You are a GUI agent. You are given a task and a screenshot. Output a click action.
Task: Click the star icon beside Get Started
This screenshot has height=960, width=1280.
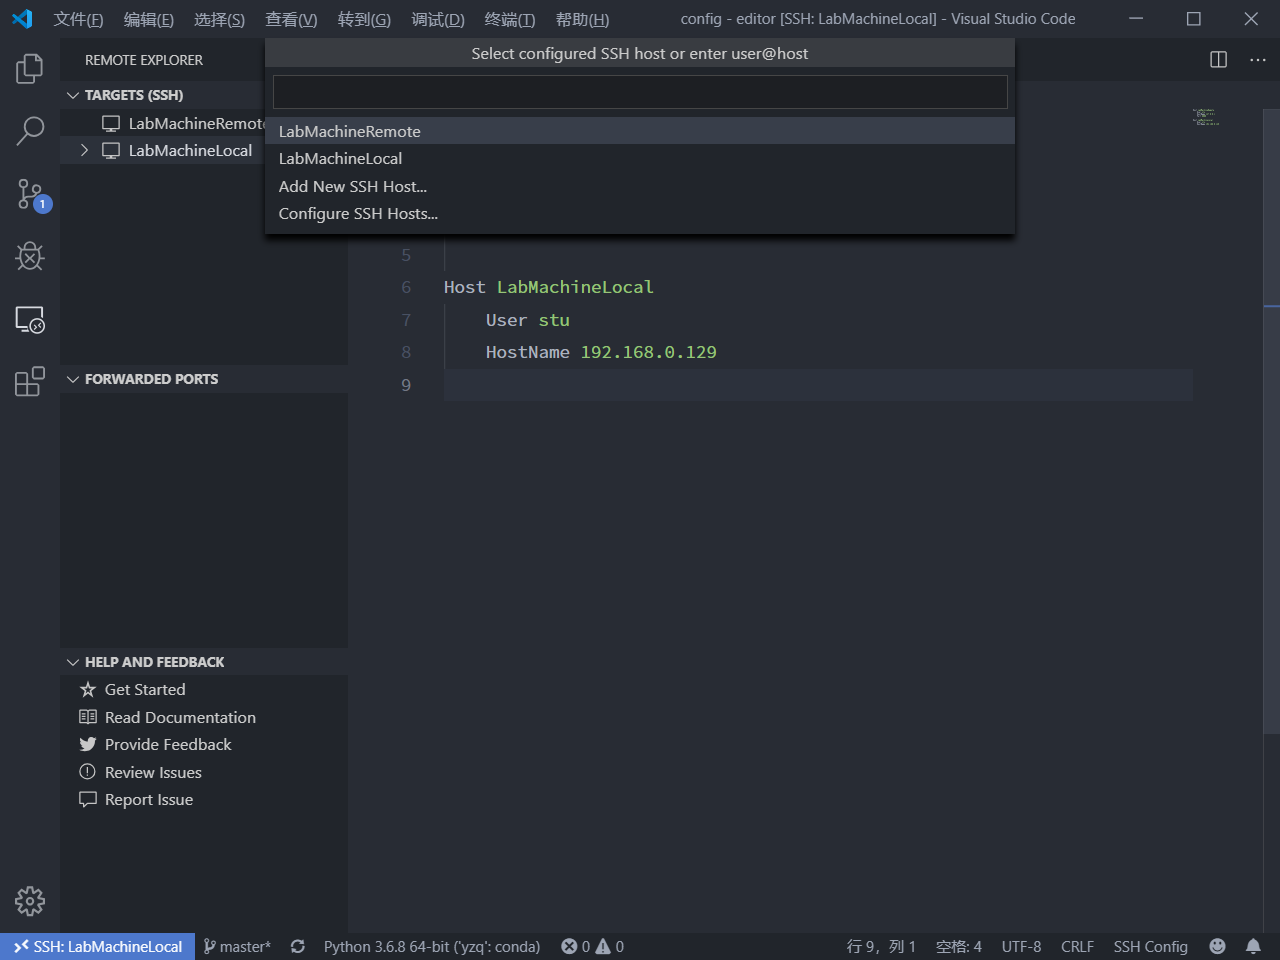pyautogui.click(x=88, y=689)
